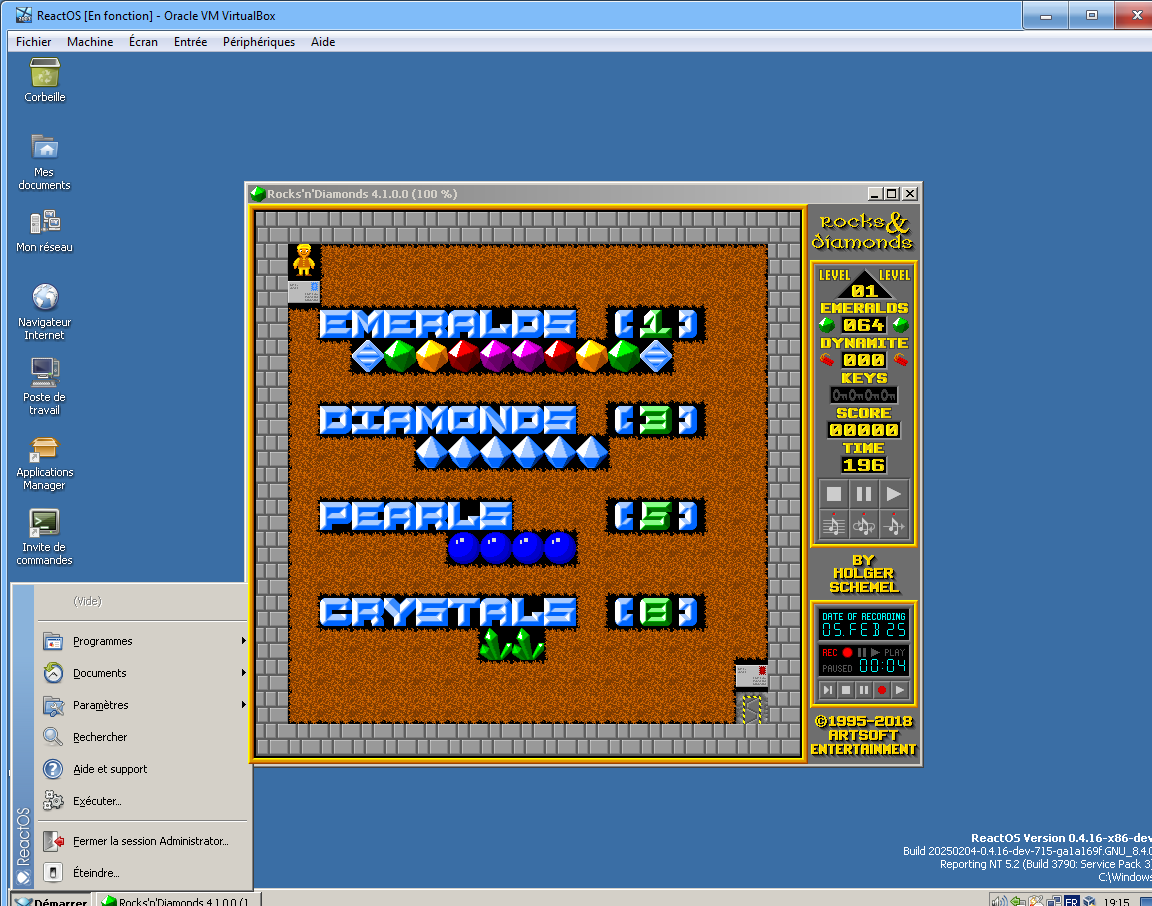Toggle simple sound effects button
This screenshot has height=906, width=1152.
[893, 525]
